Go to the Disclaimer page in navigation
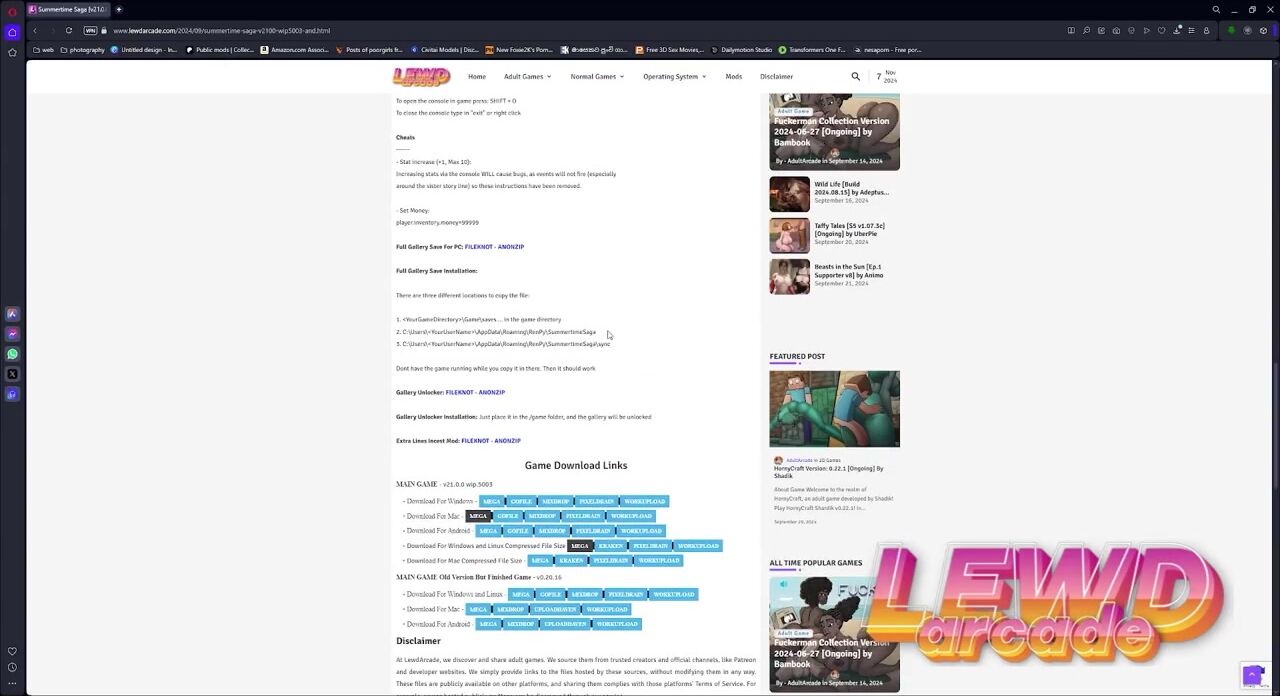Viewport: 1280px width, 696px height. [x=776, y=77]
